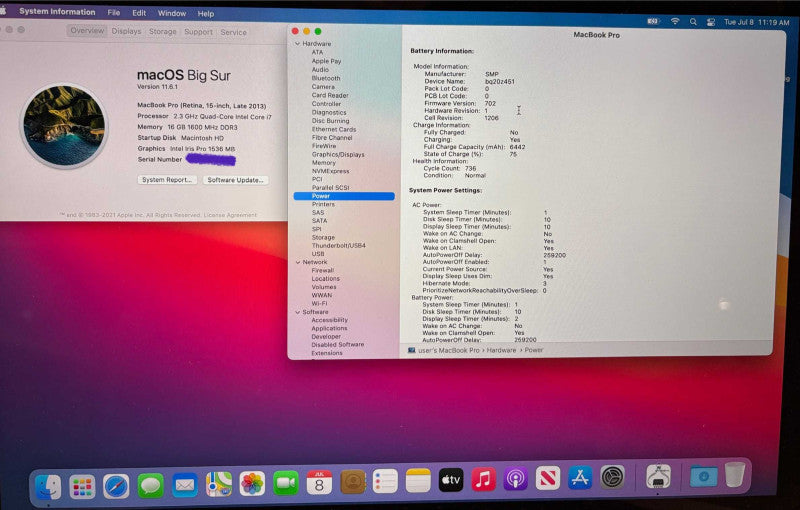
Task: Select Card Reader in sidebar
Action: tap(330, 95)
